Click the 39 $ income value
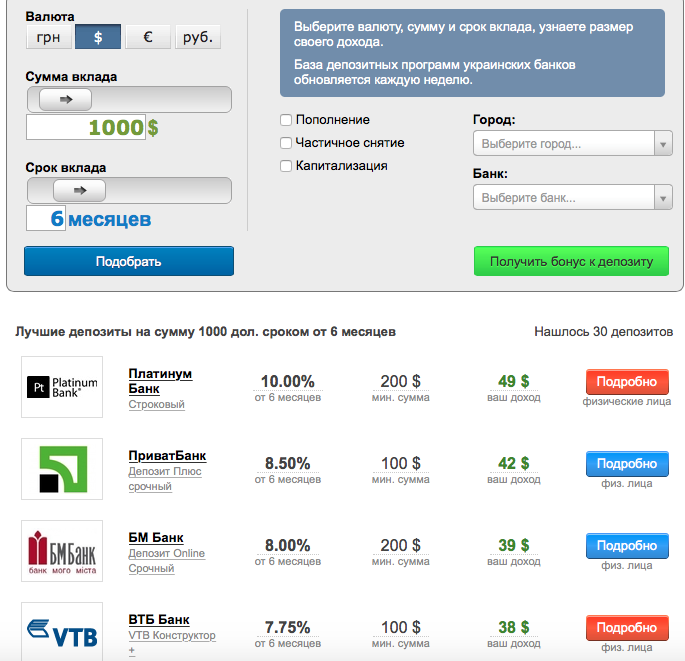 [x=514, y=546]
